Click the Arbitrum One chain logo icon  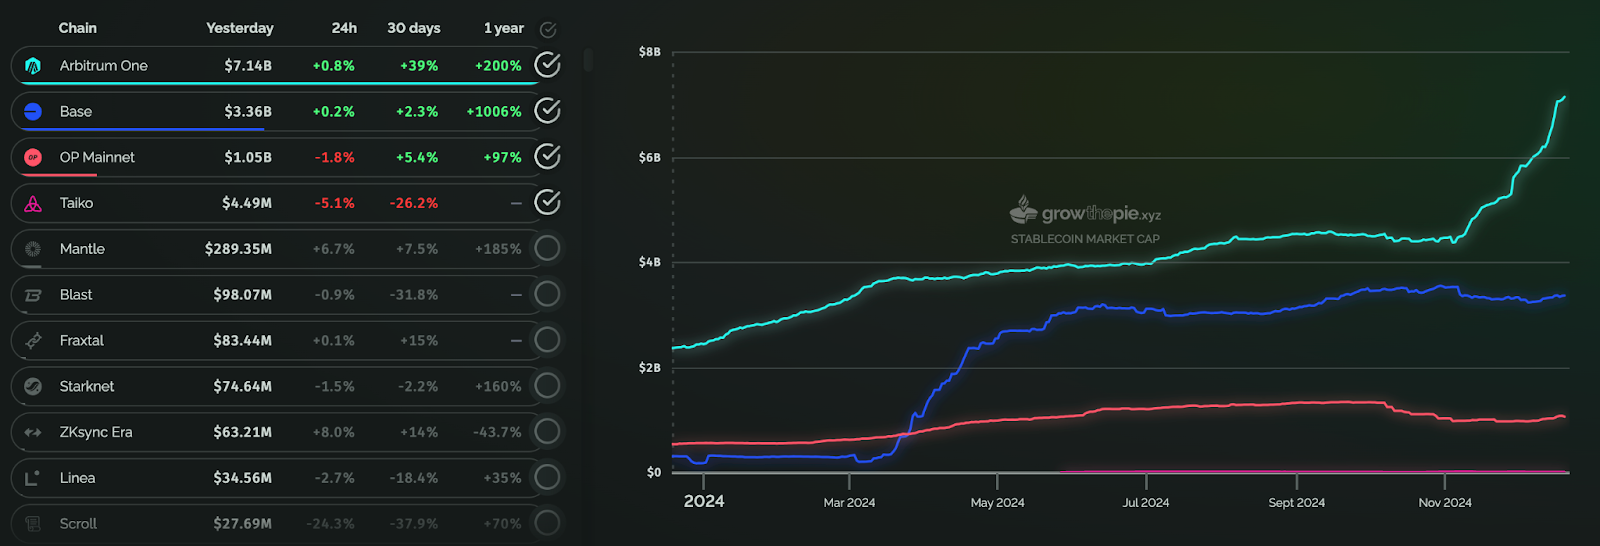pos(33,66)
